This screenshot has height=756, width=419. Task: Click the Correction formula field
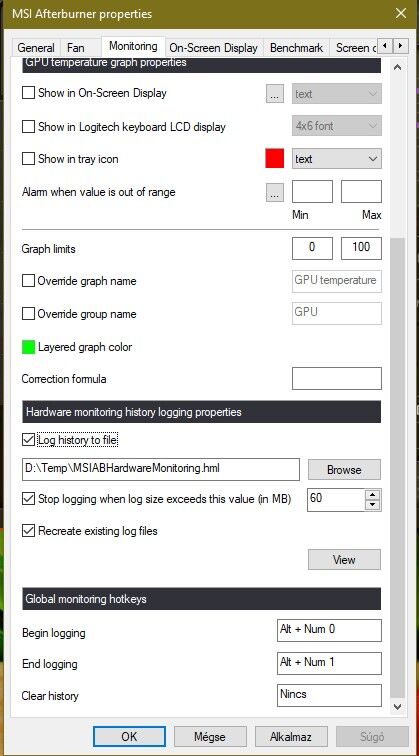coord(337,378)
